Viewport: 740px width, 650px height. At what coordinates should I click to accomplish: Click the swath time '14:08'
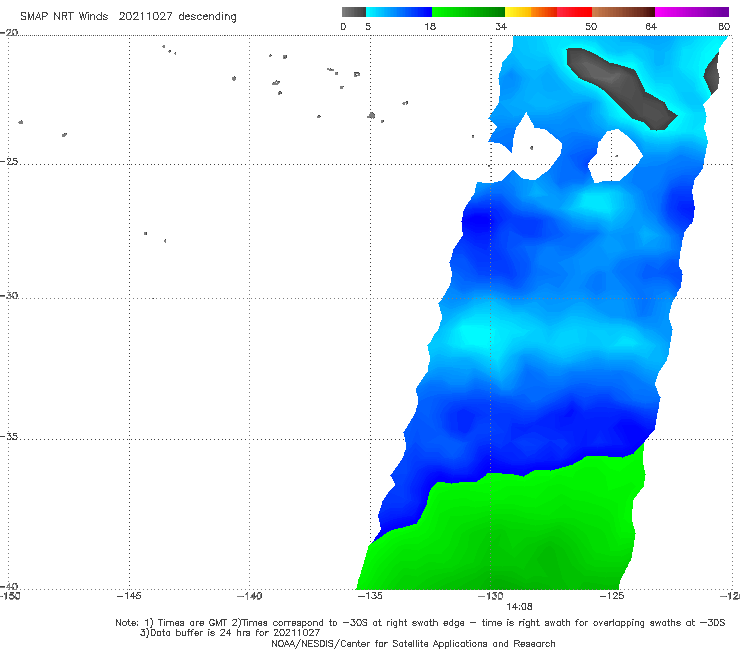519,607
